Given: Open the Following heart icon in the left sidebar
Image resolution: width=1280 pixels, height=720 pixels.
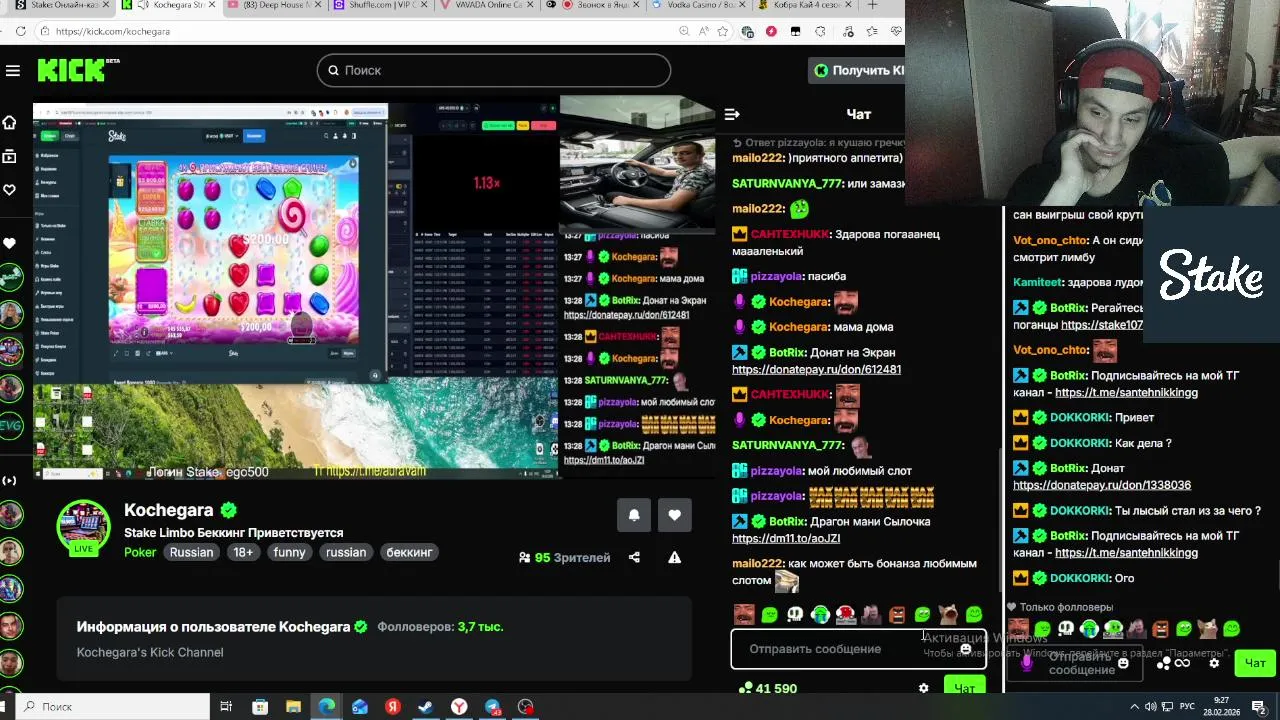Looking at the screenshot, I should pyautogui.click(x=10, y=190).
